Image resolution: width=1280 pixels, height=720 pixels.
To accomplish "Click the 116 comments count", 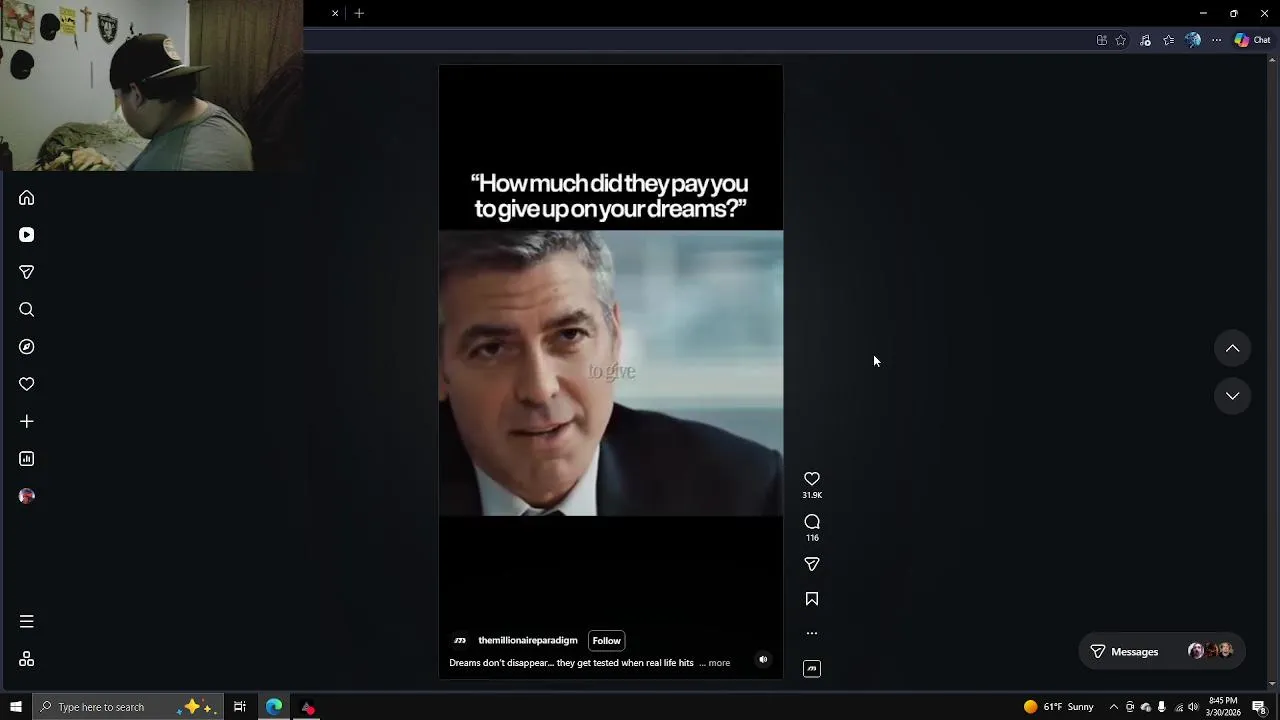I will [812, 538].
